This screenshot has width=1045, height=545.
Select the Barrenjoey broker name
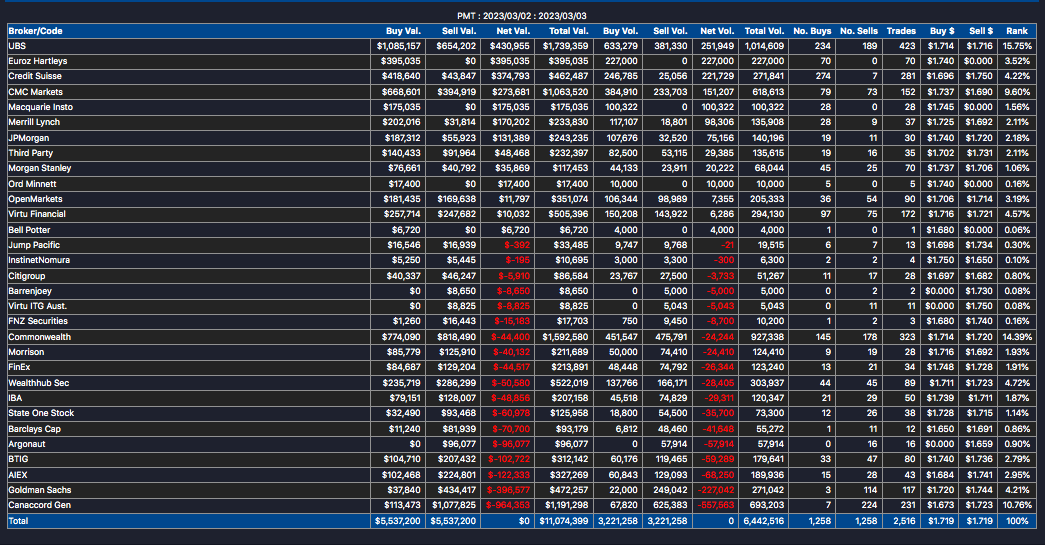pyautogui.click(x=30, y=290)
